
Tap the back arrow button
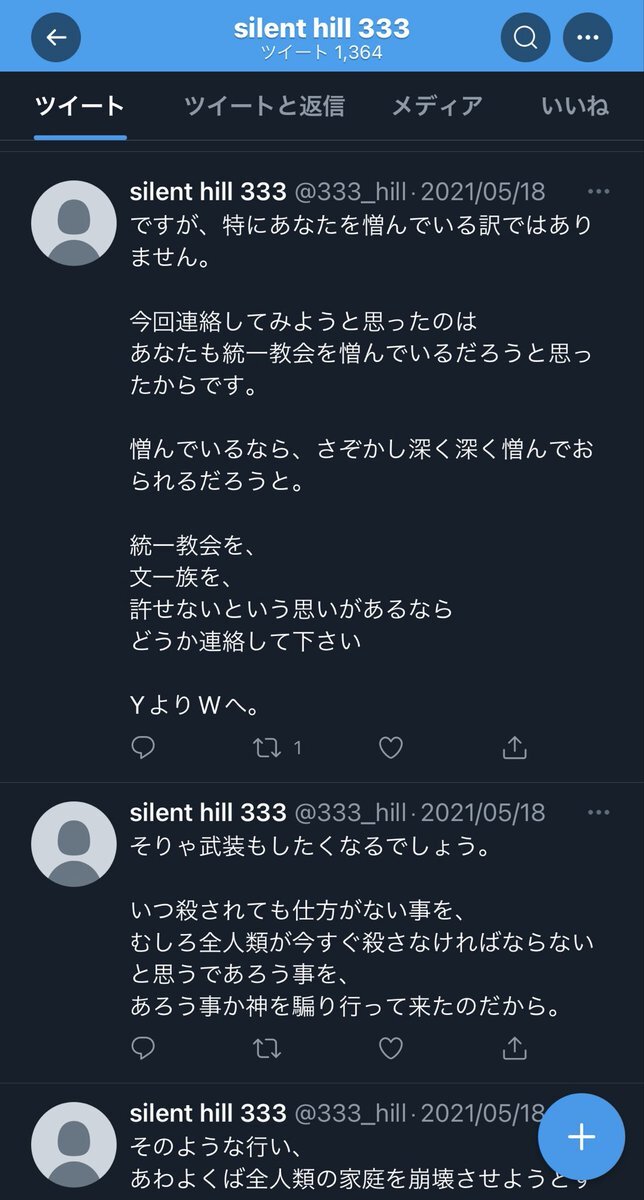pyautogui.click(x=56, y=38)
